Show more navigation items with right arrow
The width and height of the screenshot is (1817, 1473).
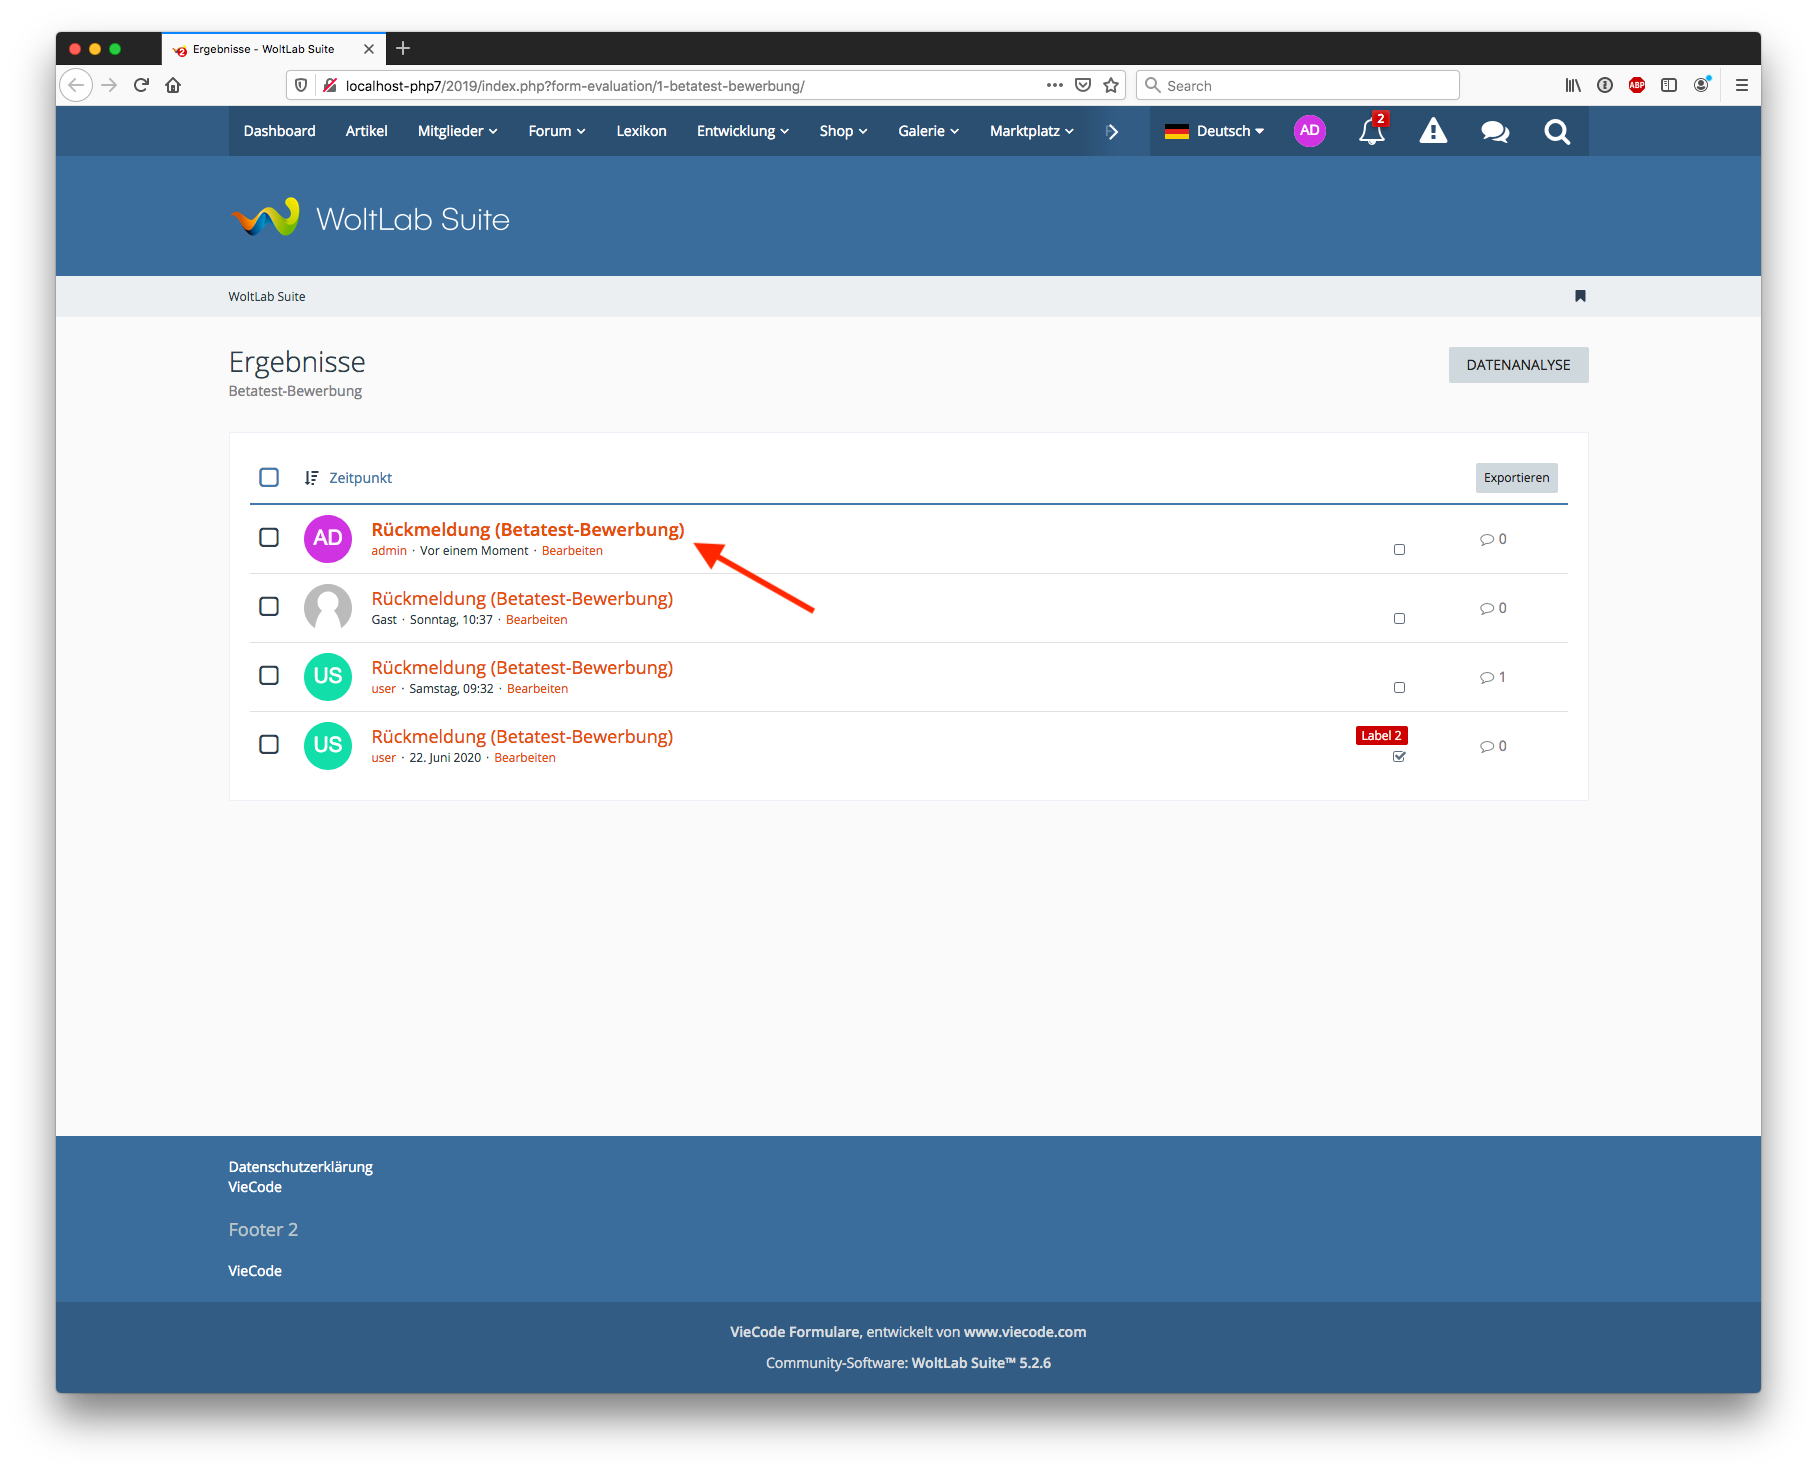pyautogui.click(x=1112, y=132)
